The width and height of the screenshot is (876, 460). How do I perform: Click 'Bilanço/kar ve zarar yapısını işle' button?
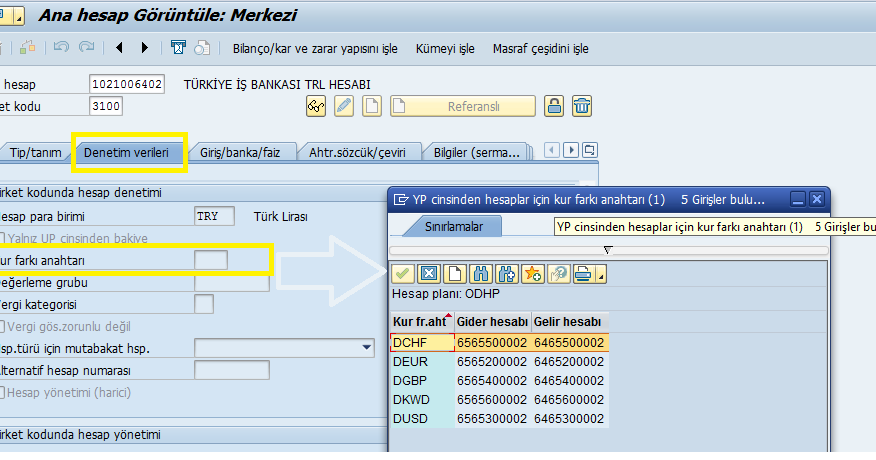[x=315, y=49]
